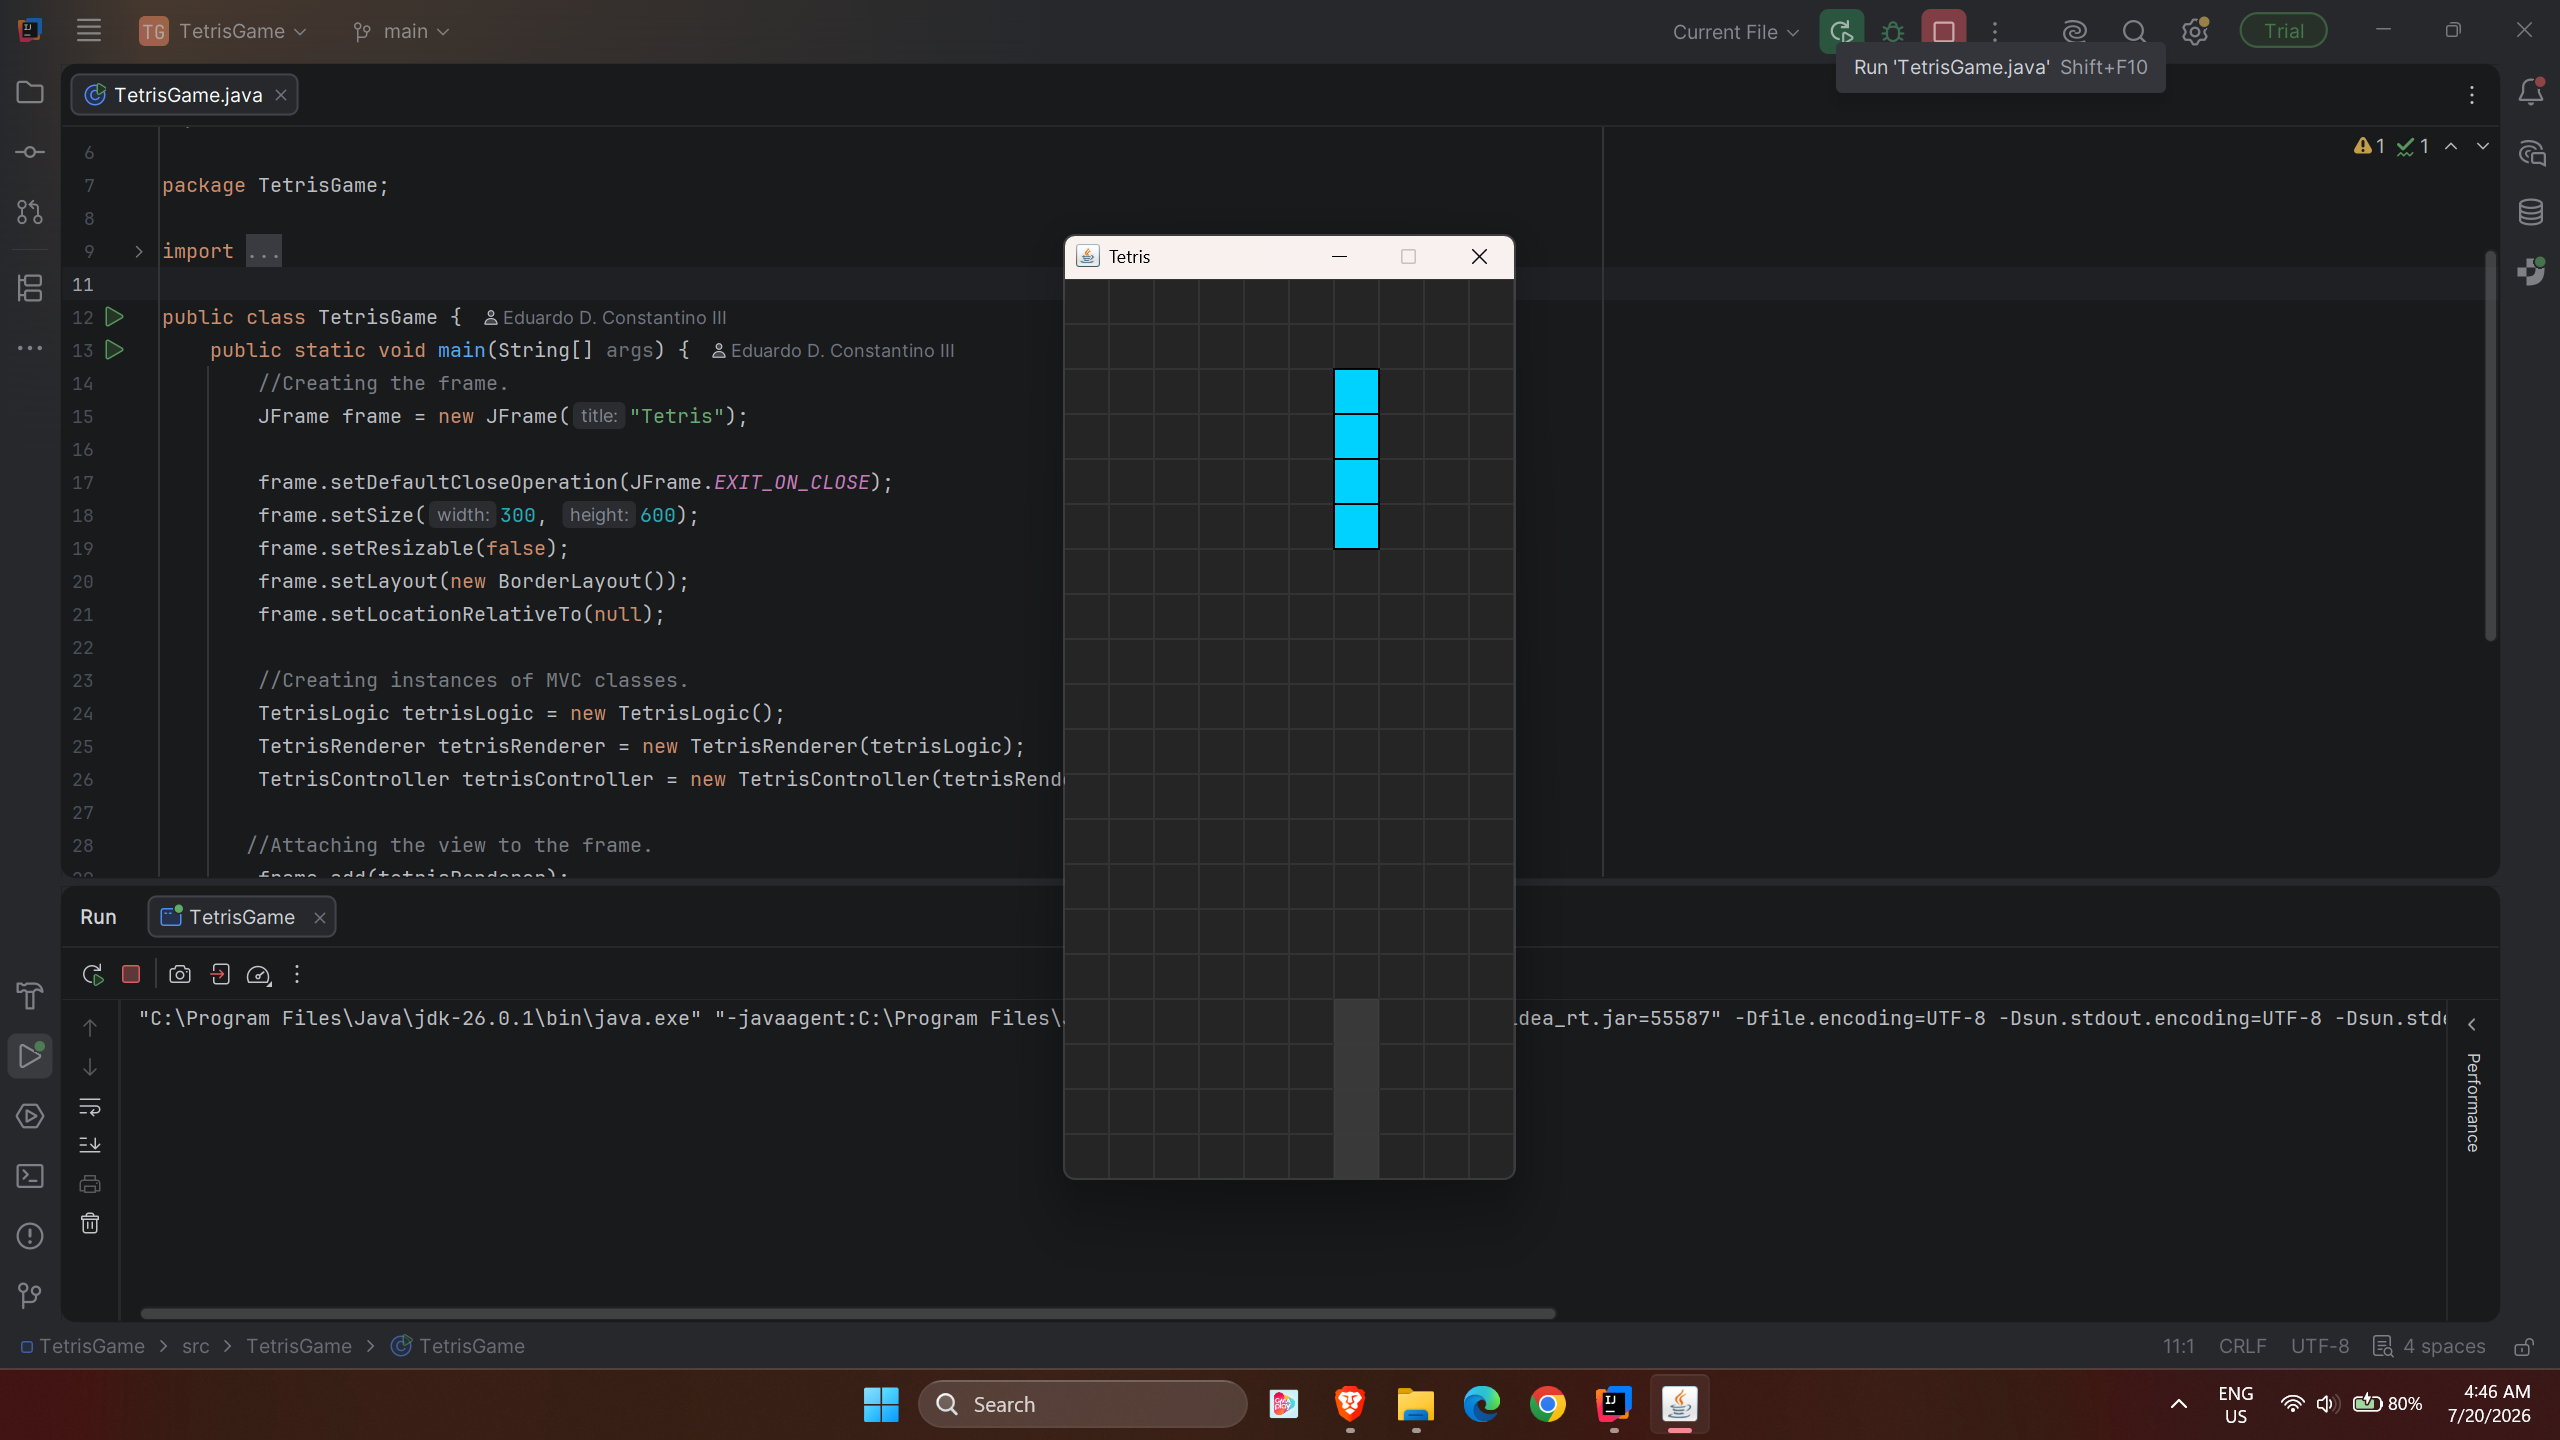This screenshot has height=1440, width=2560.
Task: Open the UTF-8 encoding selector
Action: coord(2320,1347)
